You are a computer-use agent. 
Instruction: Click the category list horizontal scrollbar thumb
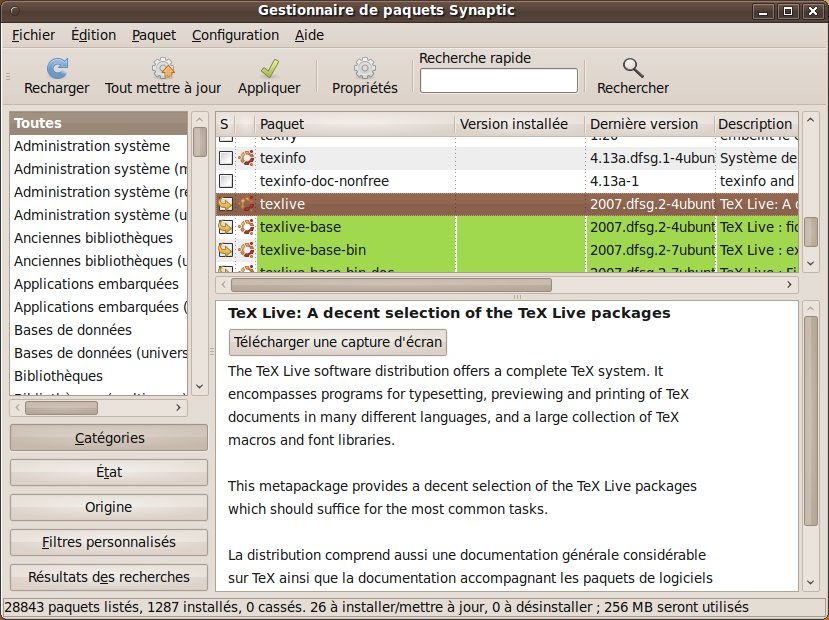tap(61, 408)
